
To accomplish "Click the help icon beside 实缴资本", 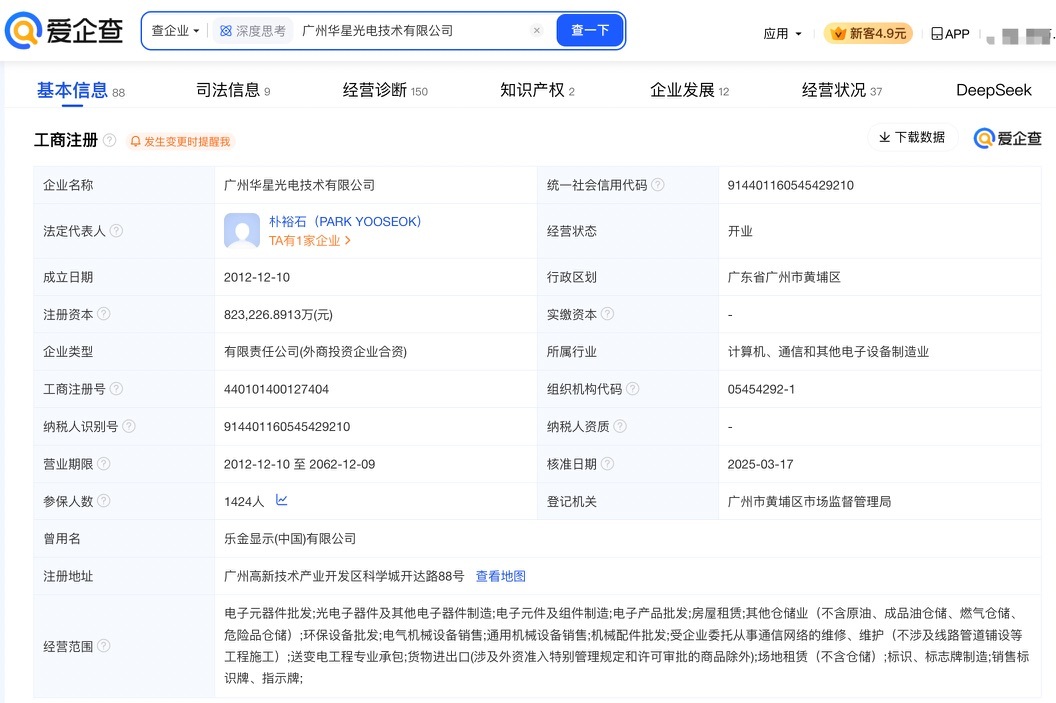I will [x=607, y=314].
